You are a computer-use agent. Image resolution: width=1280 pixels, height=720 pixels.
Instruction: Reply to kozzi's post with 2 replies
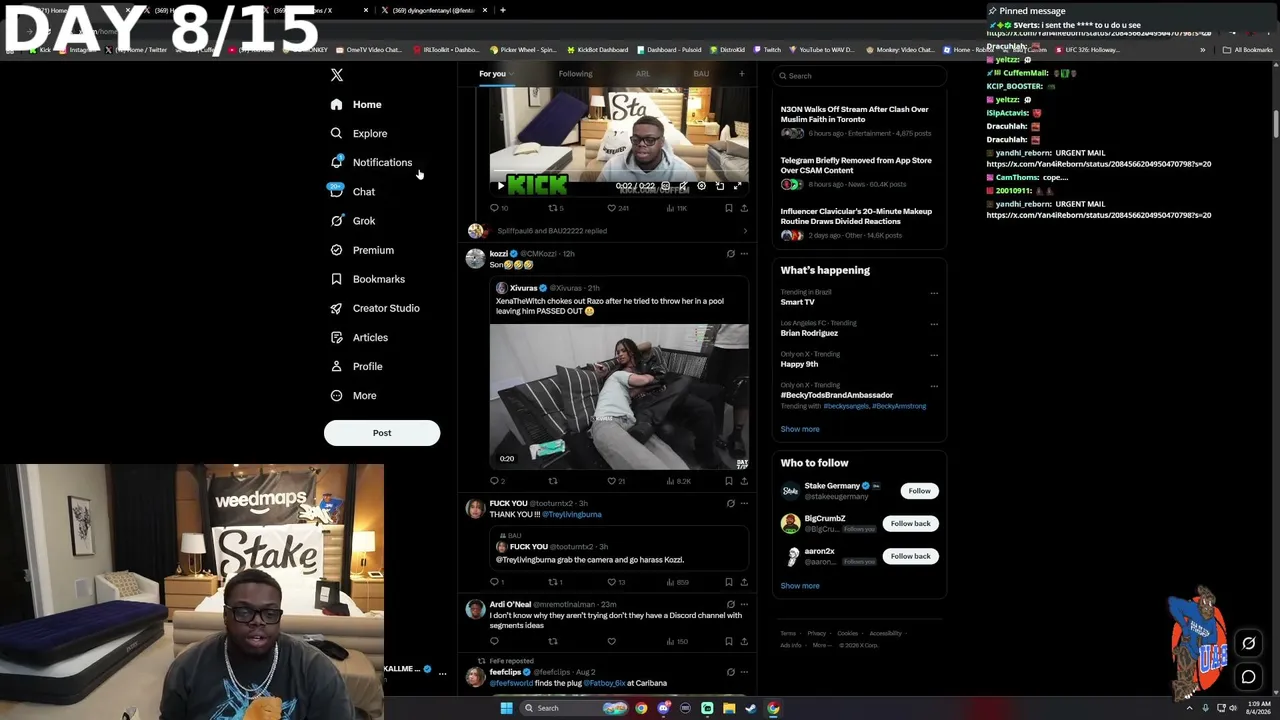point(497,481)
